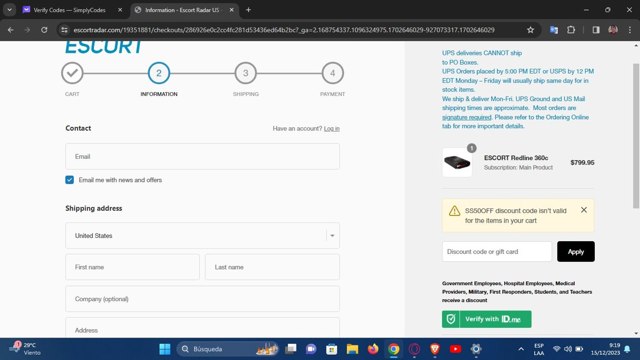Viewport: 640px width, 360px height.
Task: Open YouTube app from taskbar
Action: 456,349
